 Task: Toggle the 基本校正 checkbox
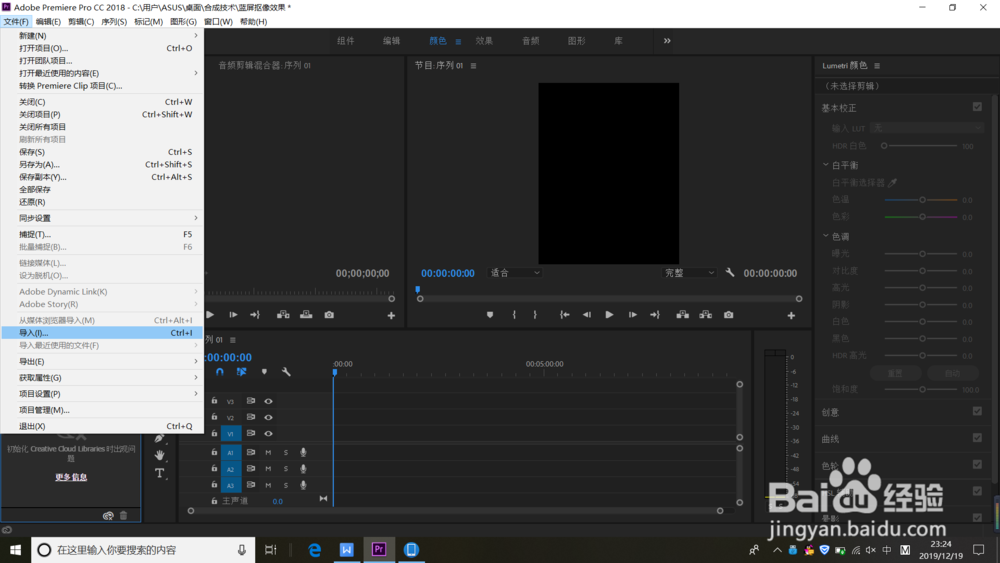click(x=977, y=107)
